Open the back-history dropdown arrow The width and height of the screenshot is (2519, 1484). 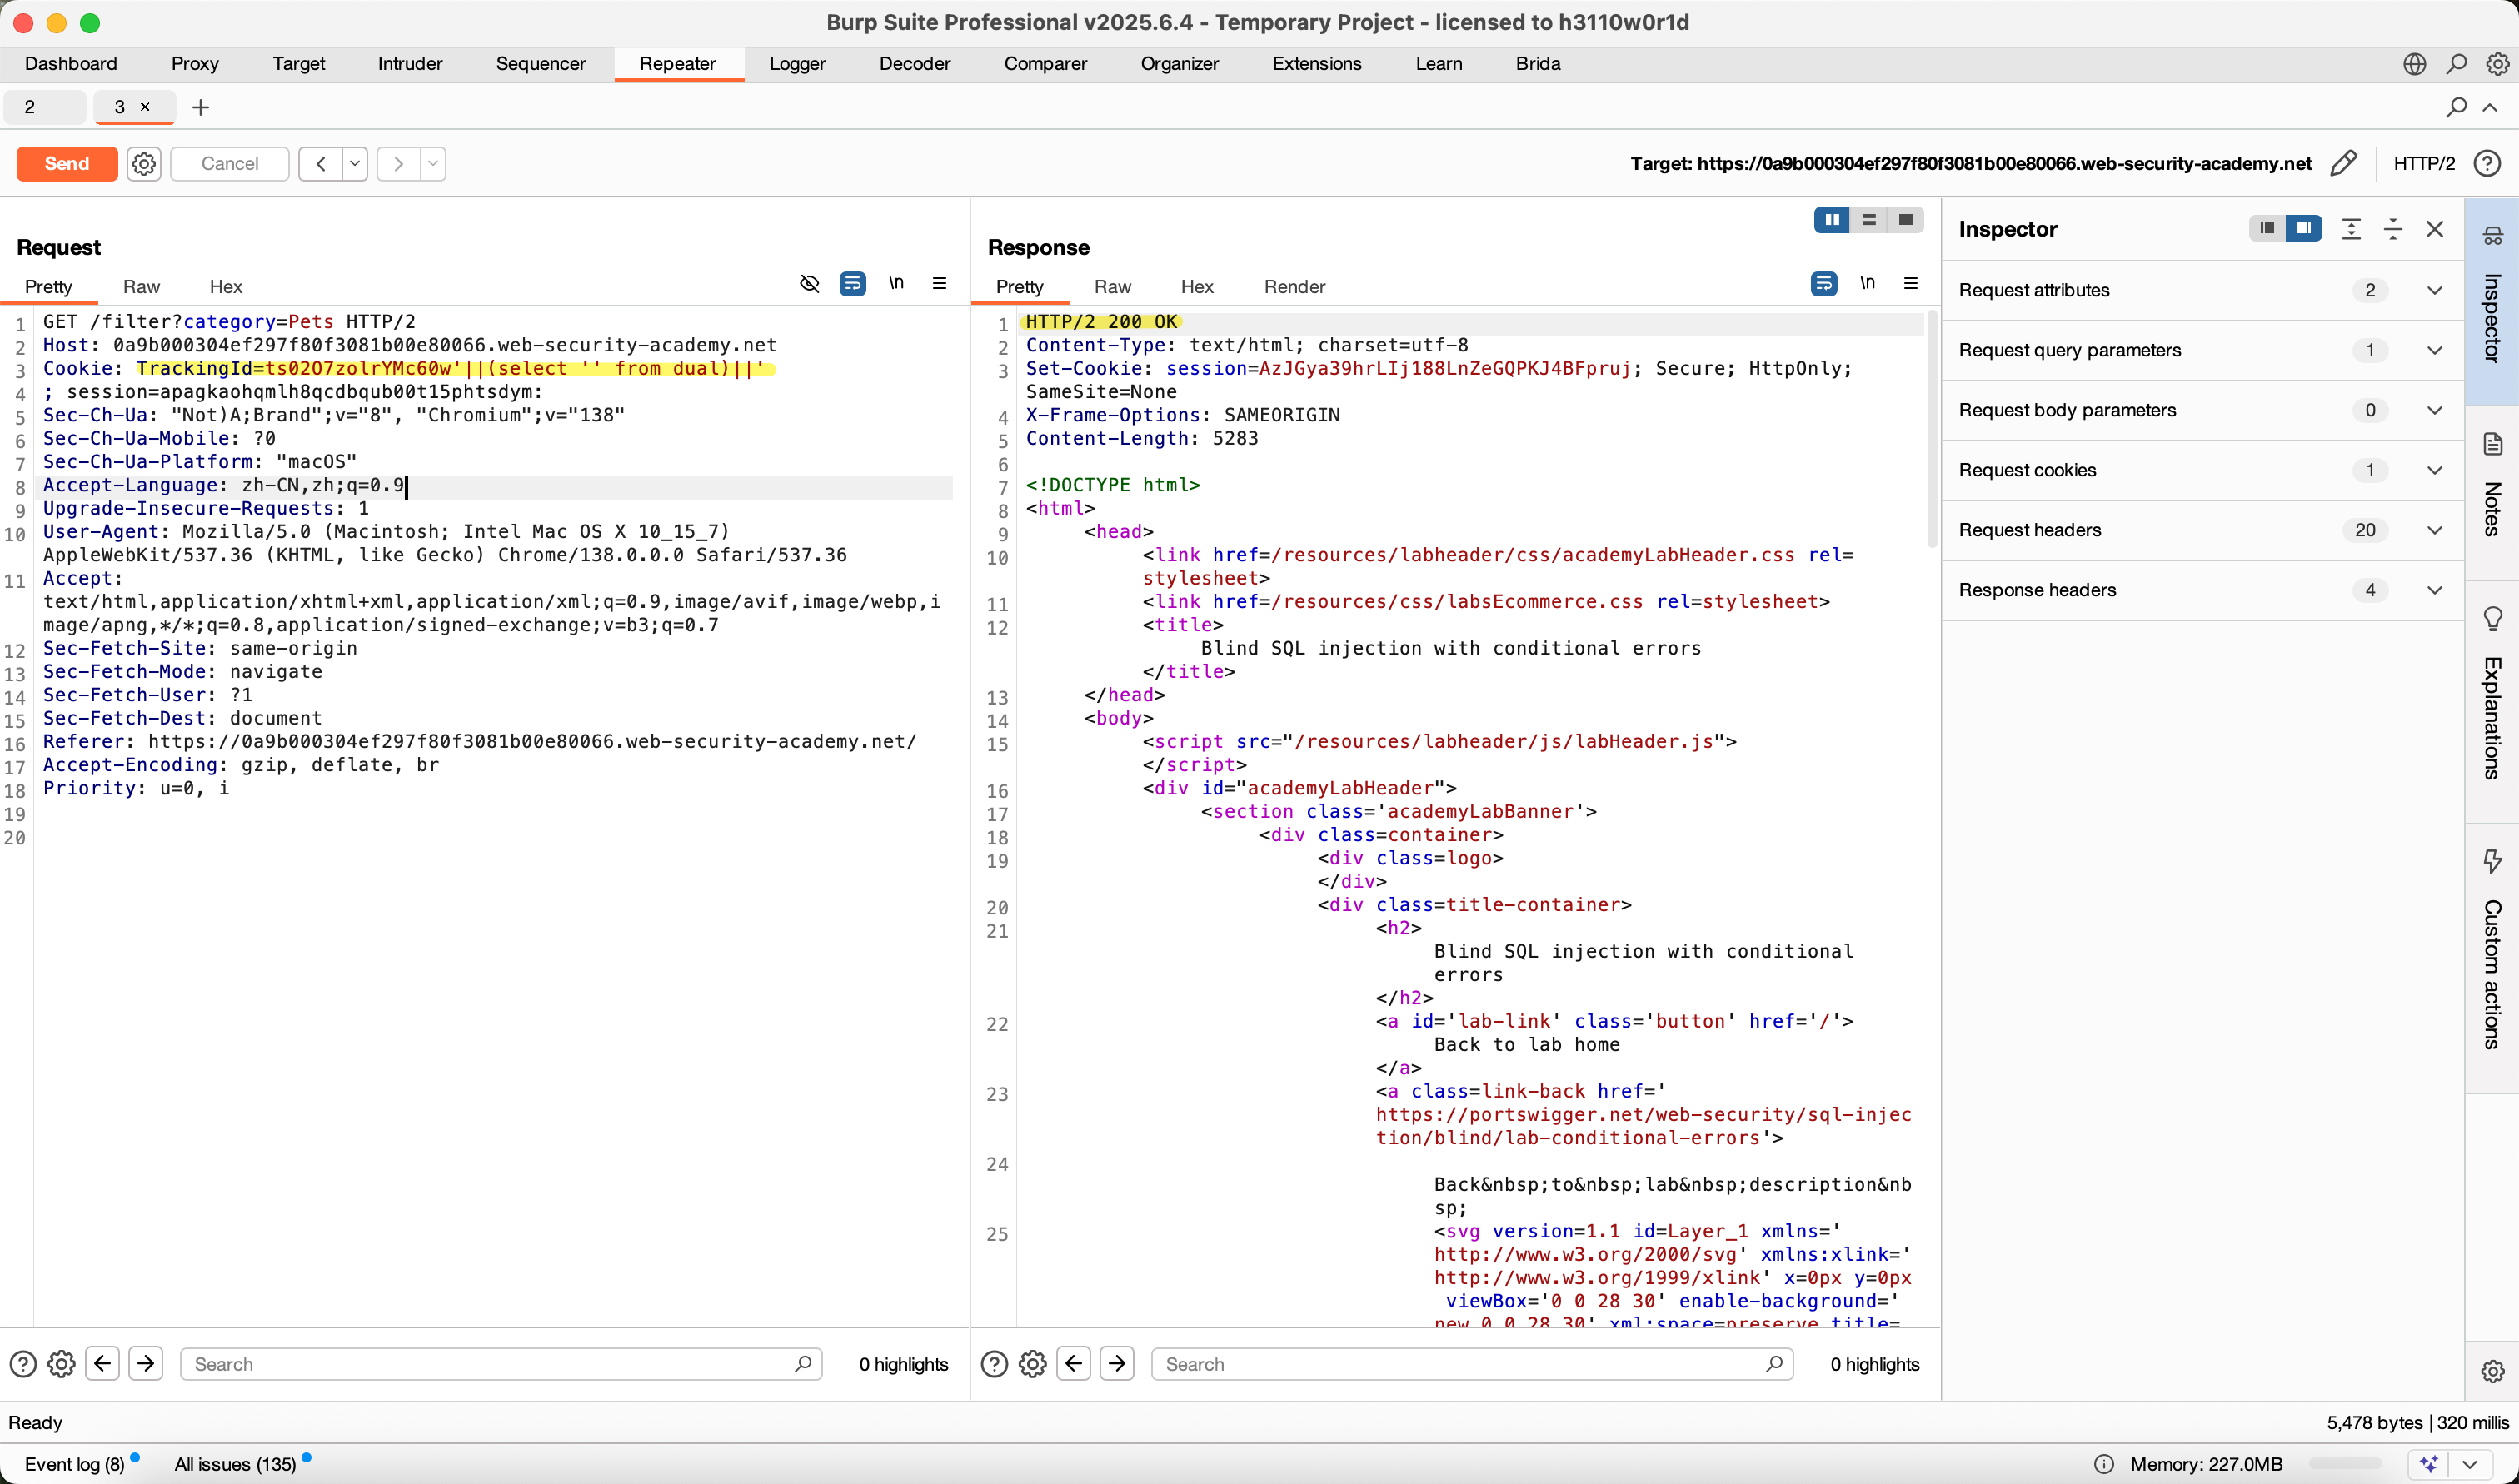pyautogui.click(x=355, y=163)
